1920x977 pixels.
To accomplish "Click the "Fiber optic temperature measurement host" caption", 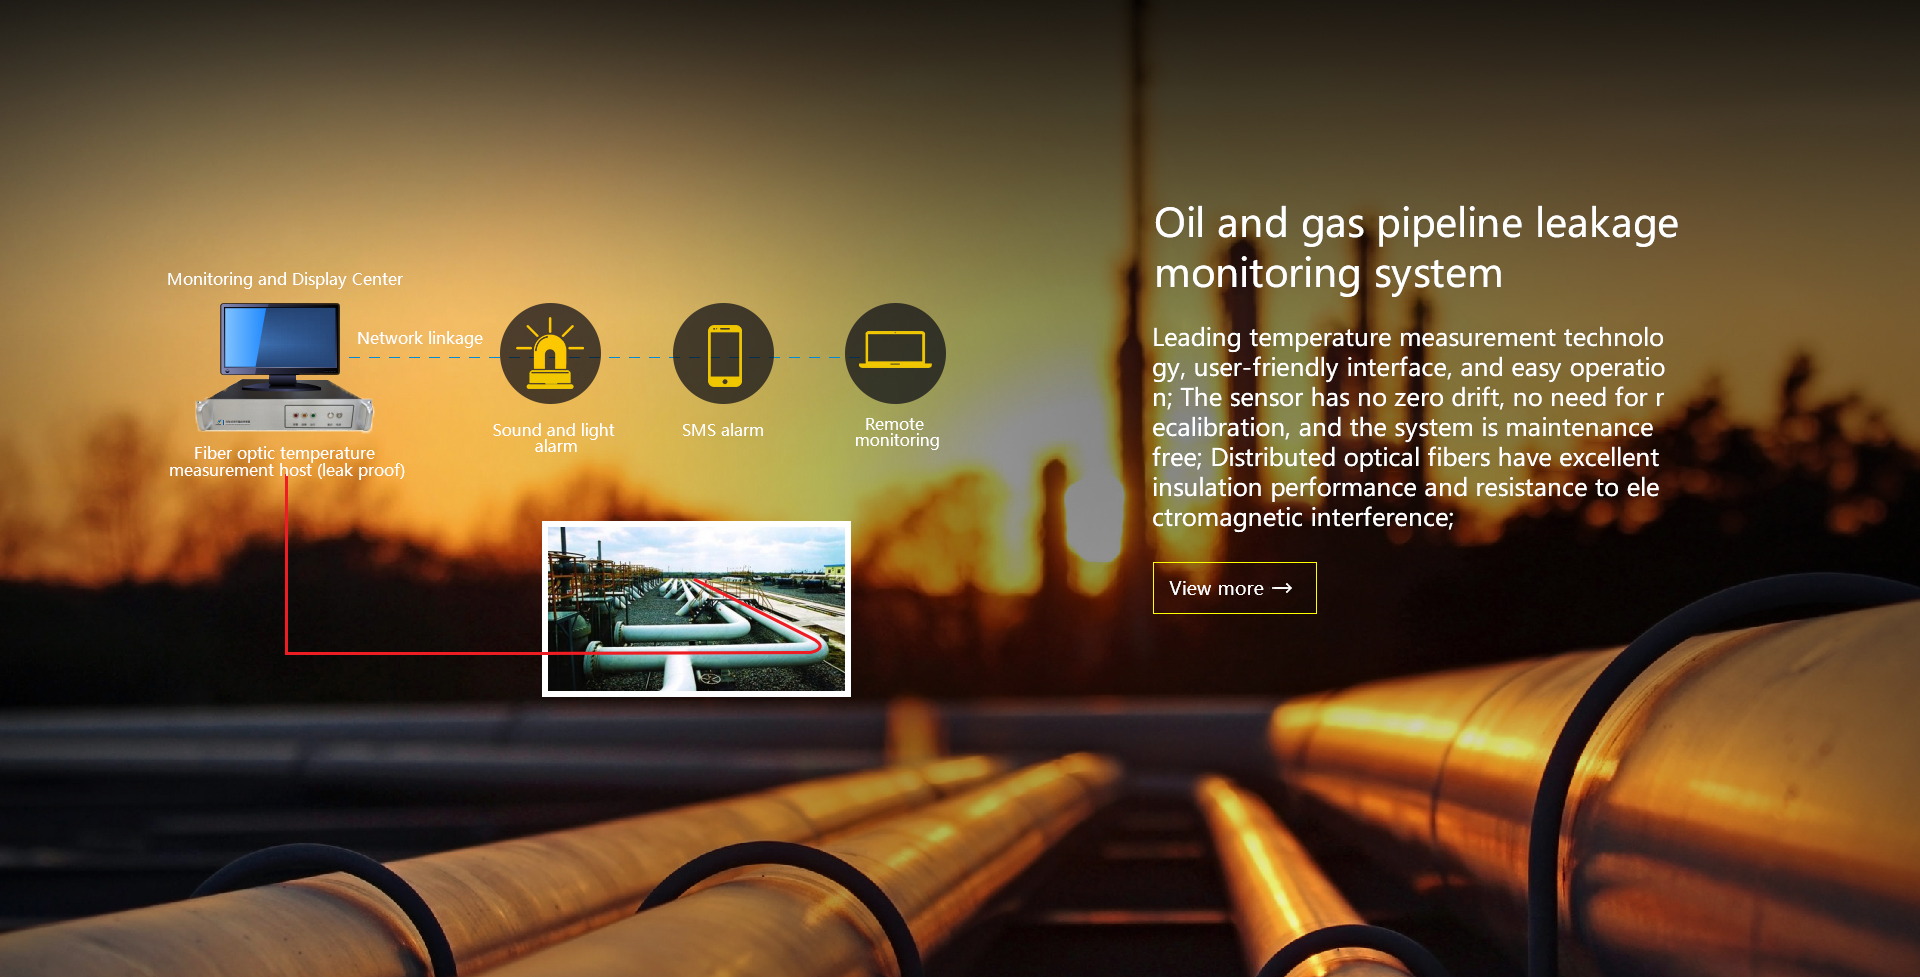I will [x=286, y=462].
